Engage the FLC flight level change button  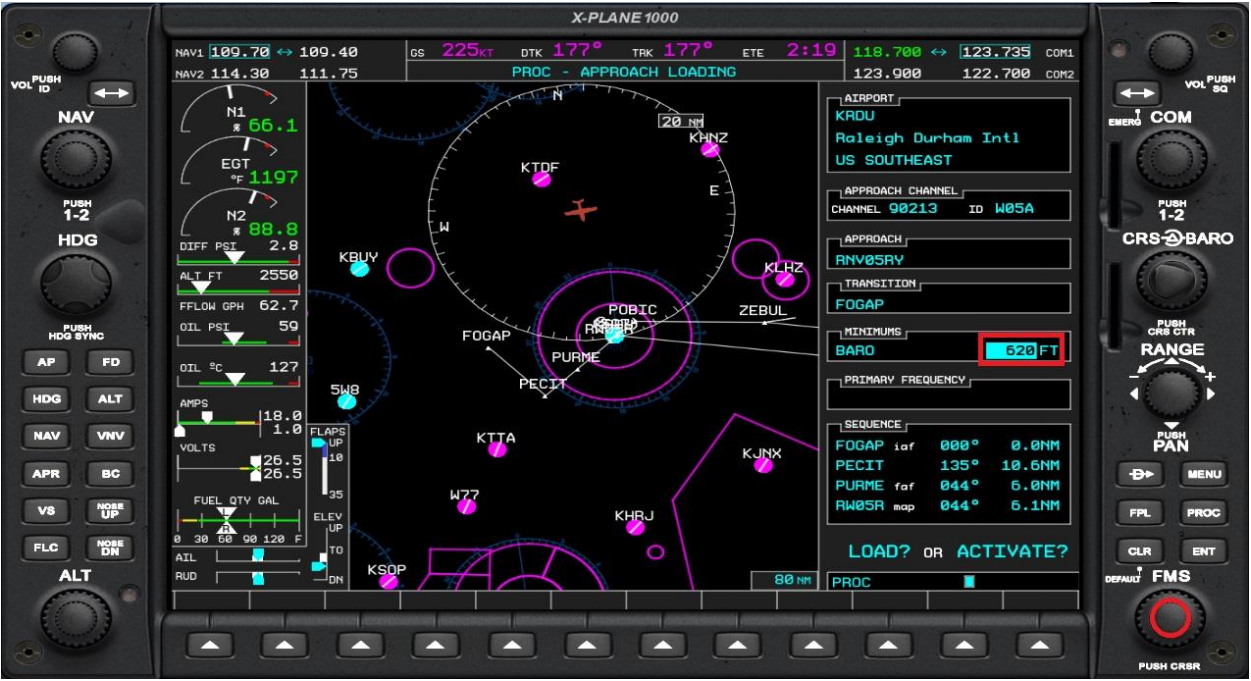coord(46,548)
